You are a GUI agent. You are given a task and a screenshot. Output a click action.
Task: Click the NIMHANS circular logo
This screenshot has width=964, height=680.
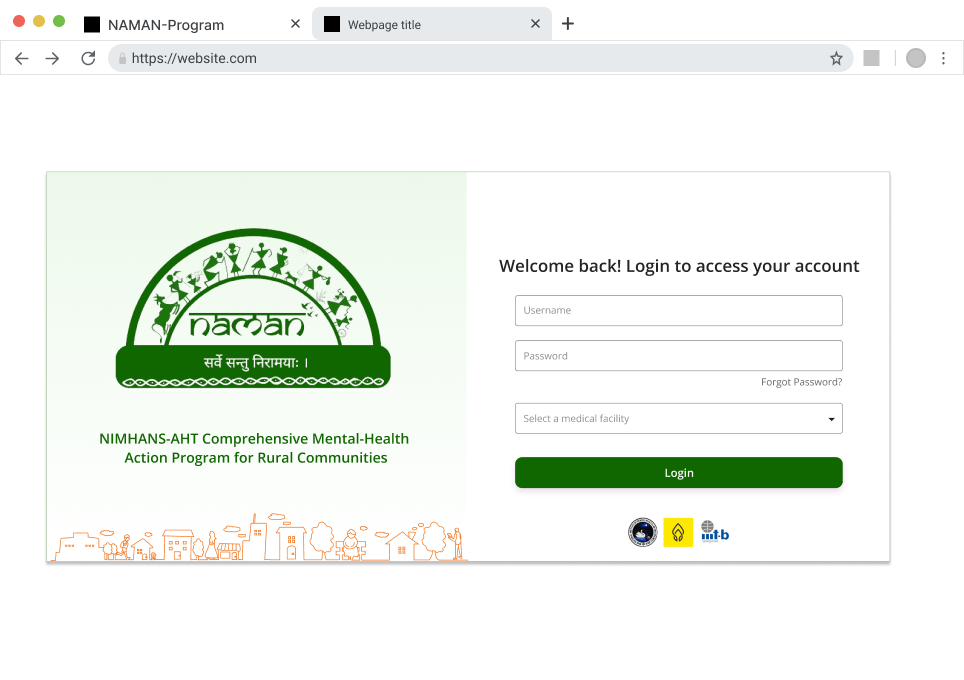pos(642,532)
